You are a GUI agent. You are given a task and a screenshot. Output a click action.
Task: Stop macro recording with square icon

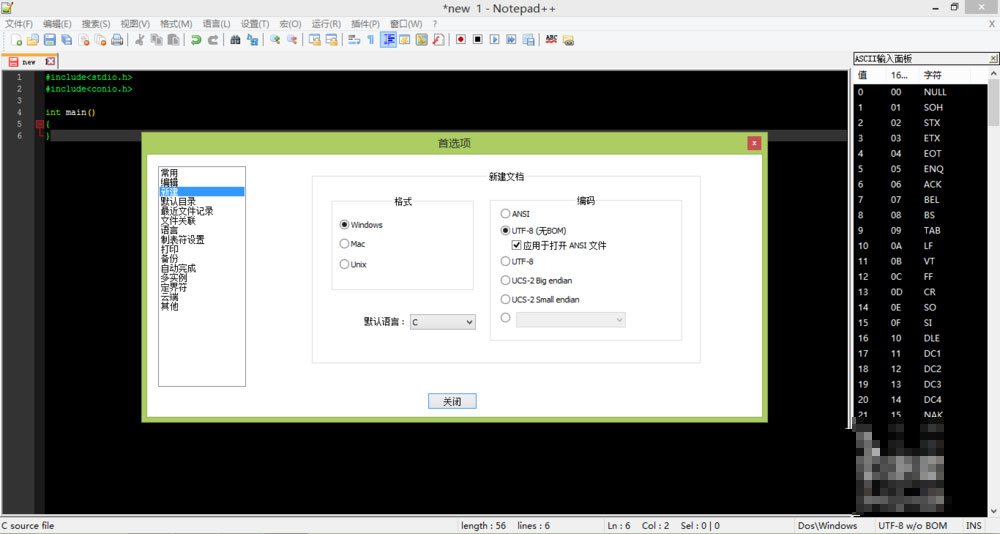pos(478,40)
